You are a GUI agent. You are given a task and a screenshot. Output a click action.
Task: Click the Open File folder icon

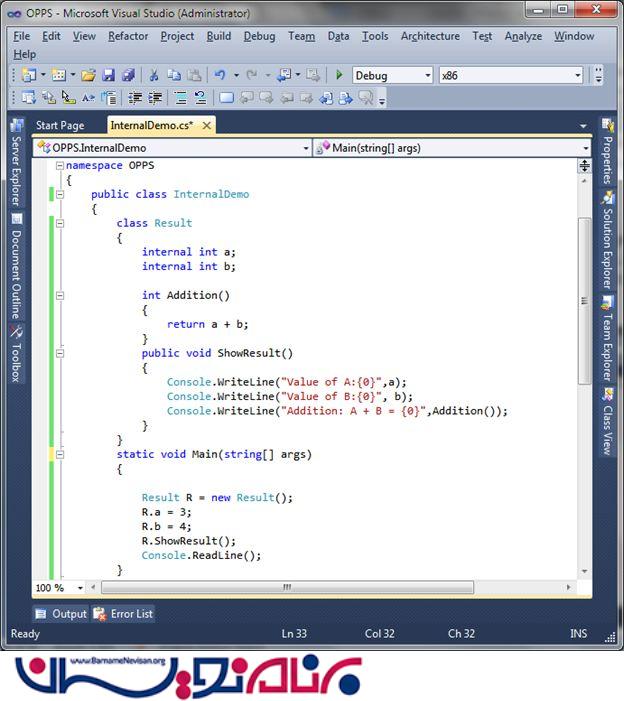[88, 75]
